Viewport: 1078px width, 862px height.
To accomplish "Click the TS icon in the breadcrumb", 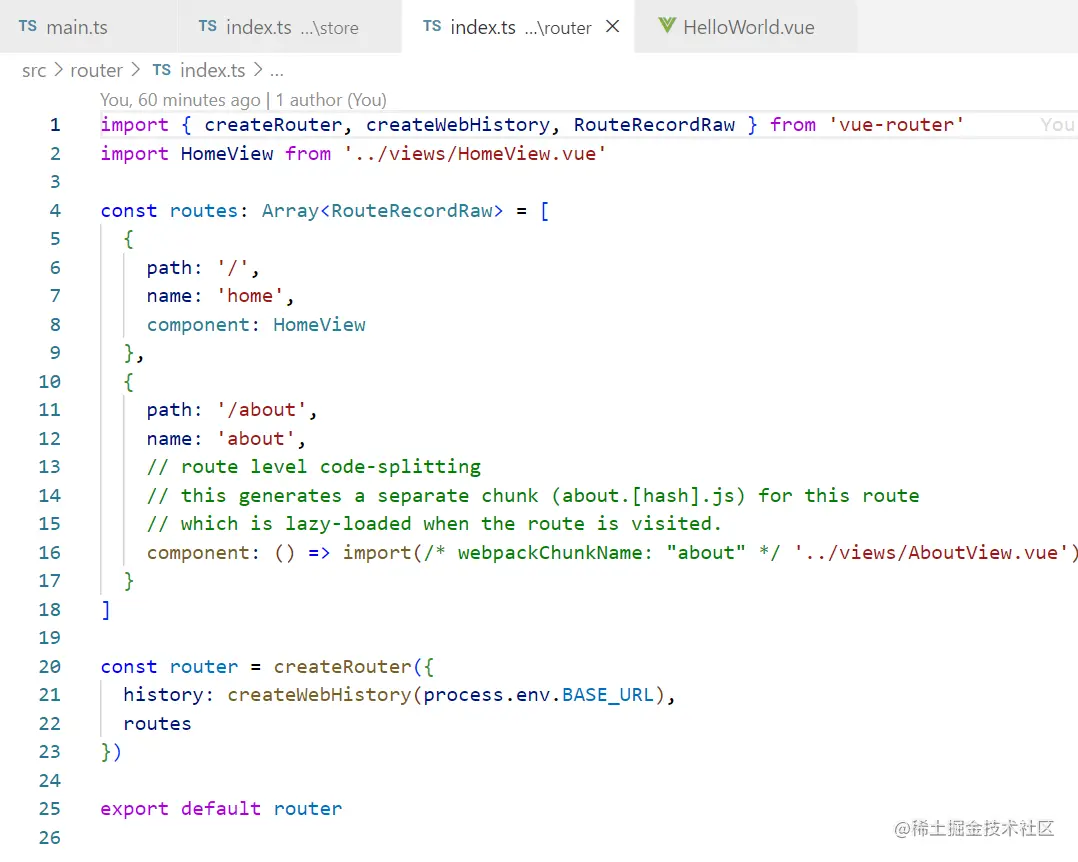I will 162,70.
